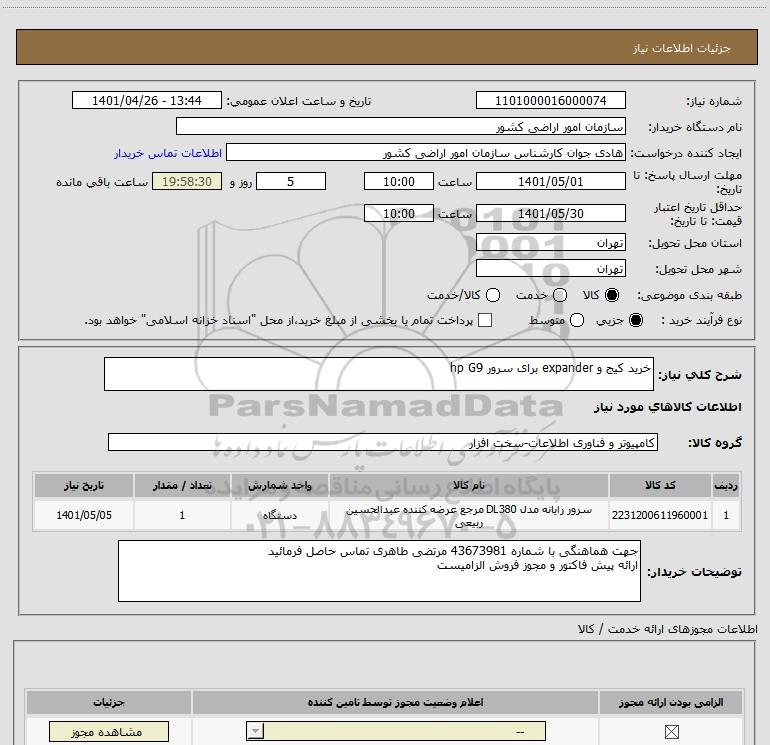770x745 pixels.
Task: Click the general need description text box
Action: pos(379,374)
